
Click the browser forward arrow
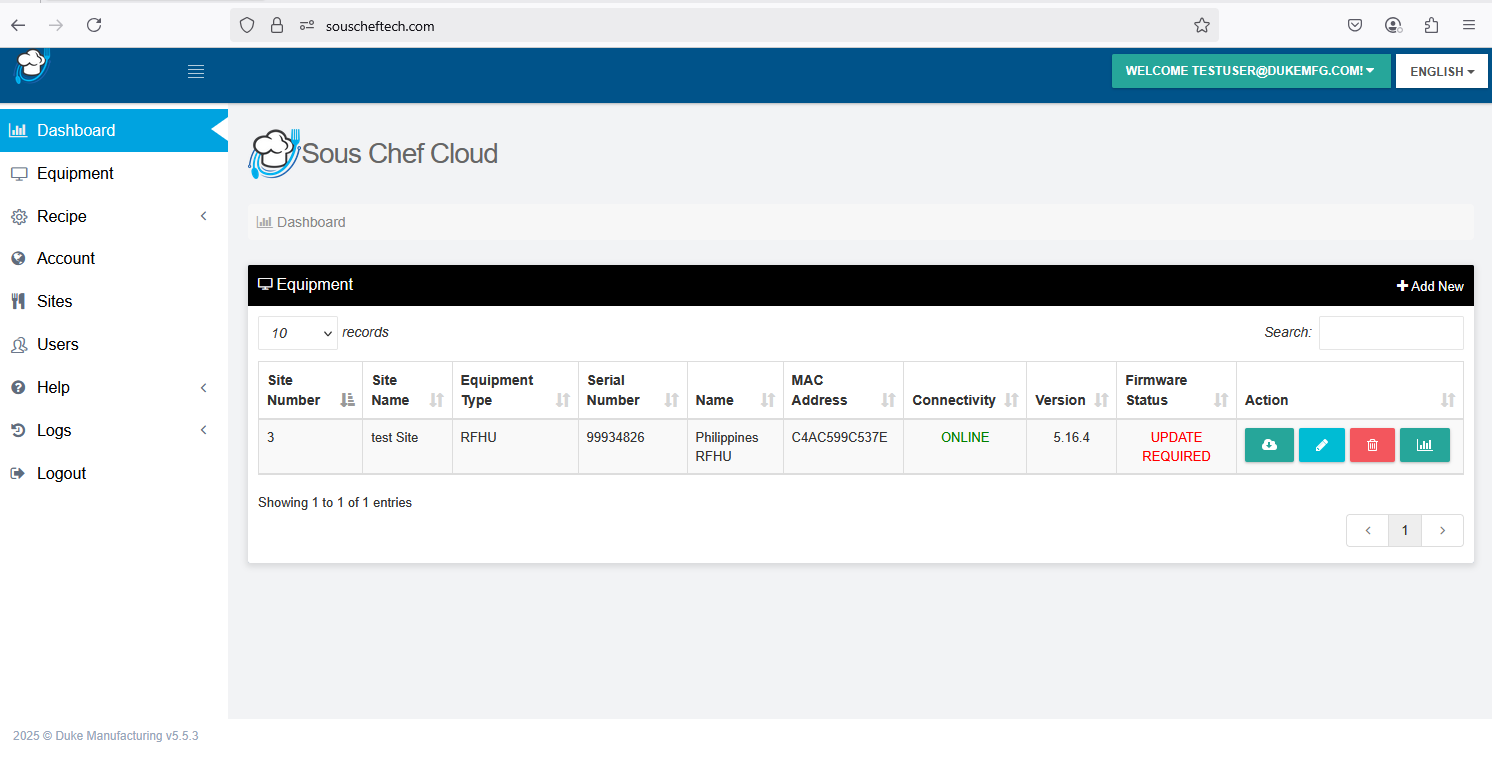(x=56, y=25)
